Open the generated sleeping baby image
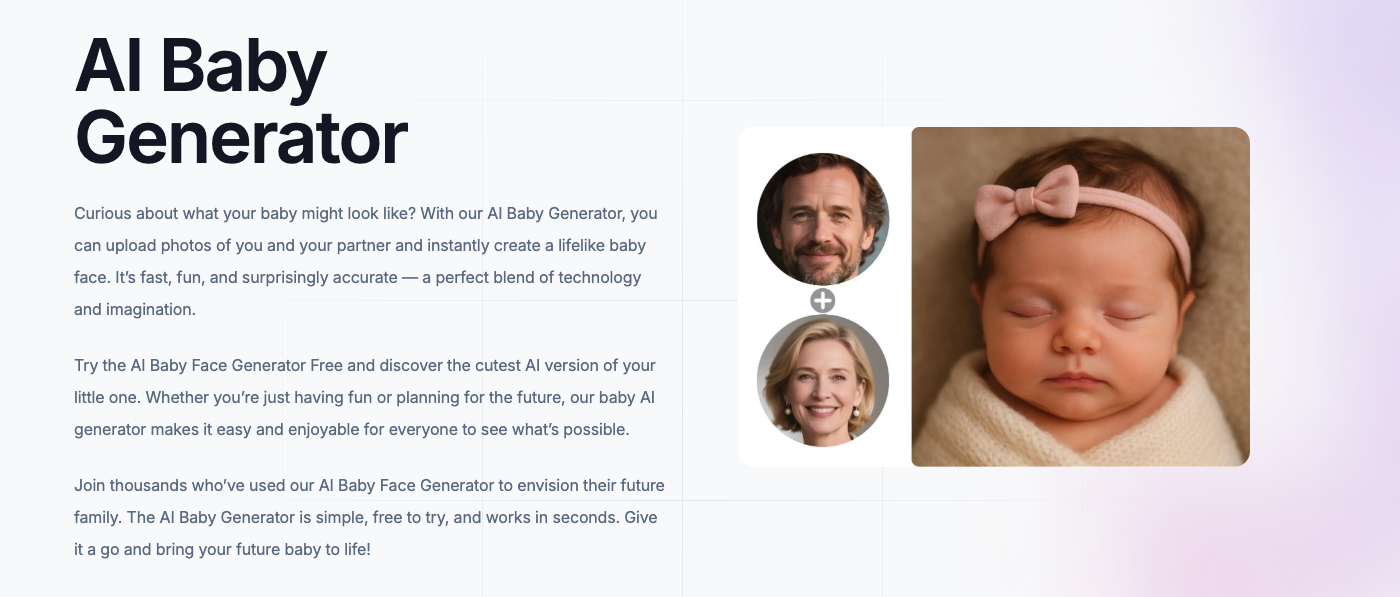This screenshot has height=597, width=1400. click(1080, 297)
